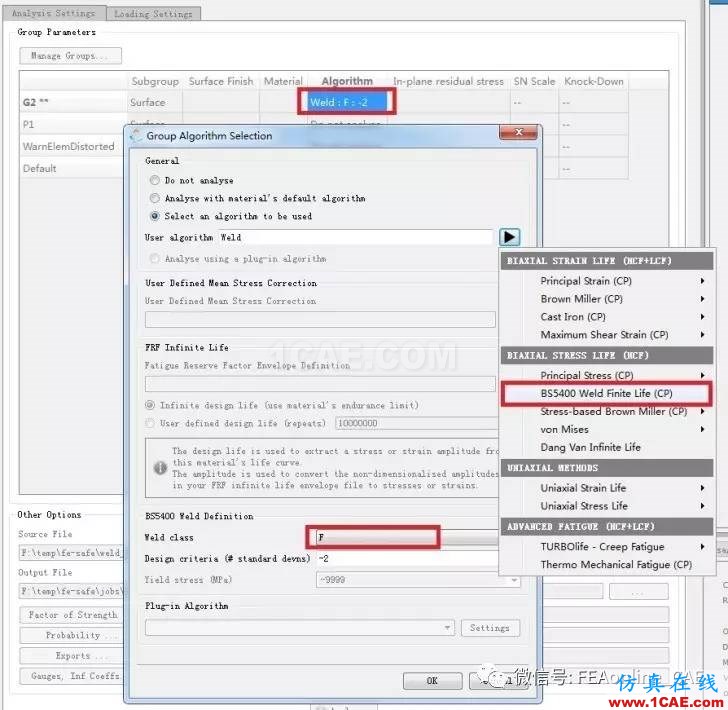This screenshot has width=728, height=710.
Task: Select Thermo Mechanical Fatigue (CP)
Action: pyautogui.click(x=606, y=565)
